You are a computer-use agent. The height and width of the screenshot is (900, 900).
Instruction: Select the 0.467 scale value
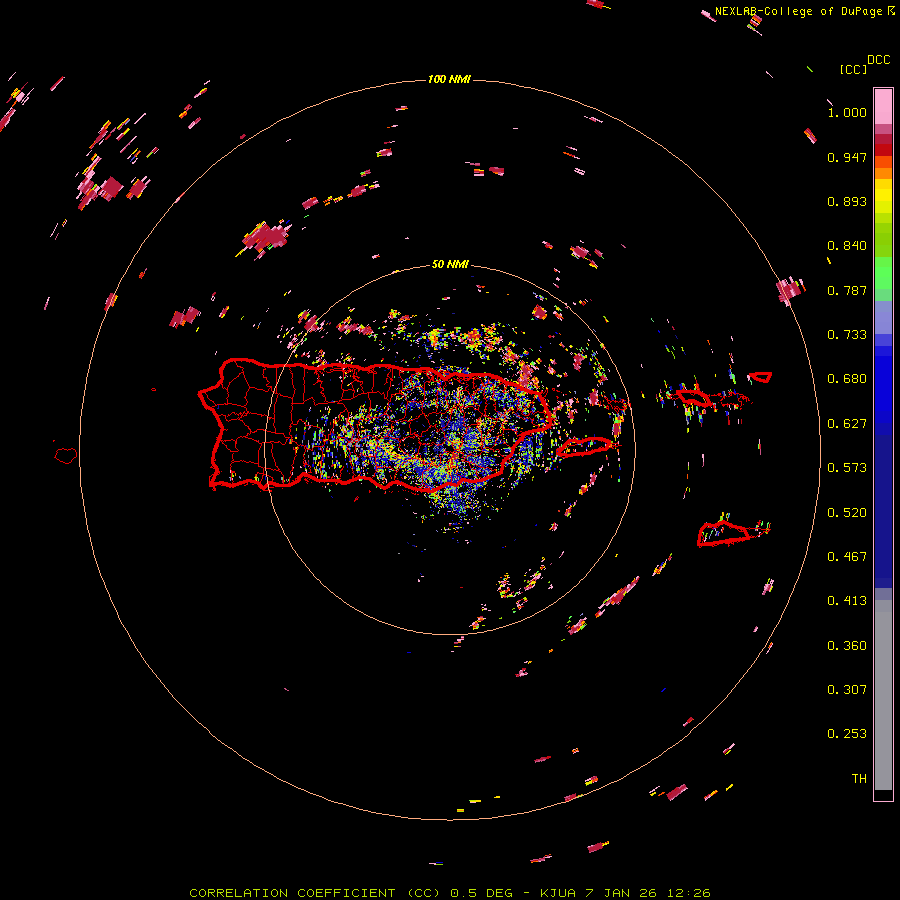pyautogui.click(x=847, y=557)
